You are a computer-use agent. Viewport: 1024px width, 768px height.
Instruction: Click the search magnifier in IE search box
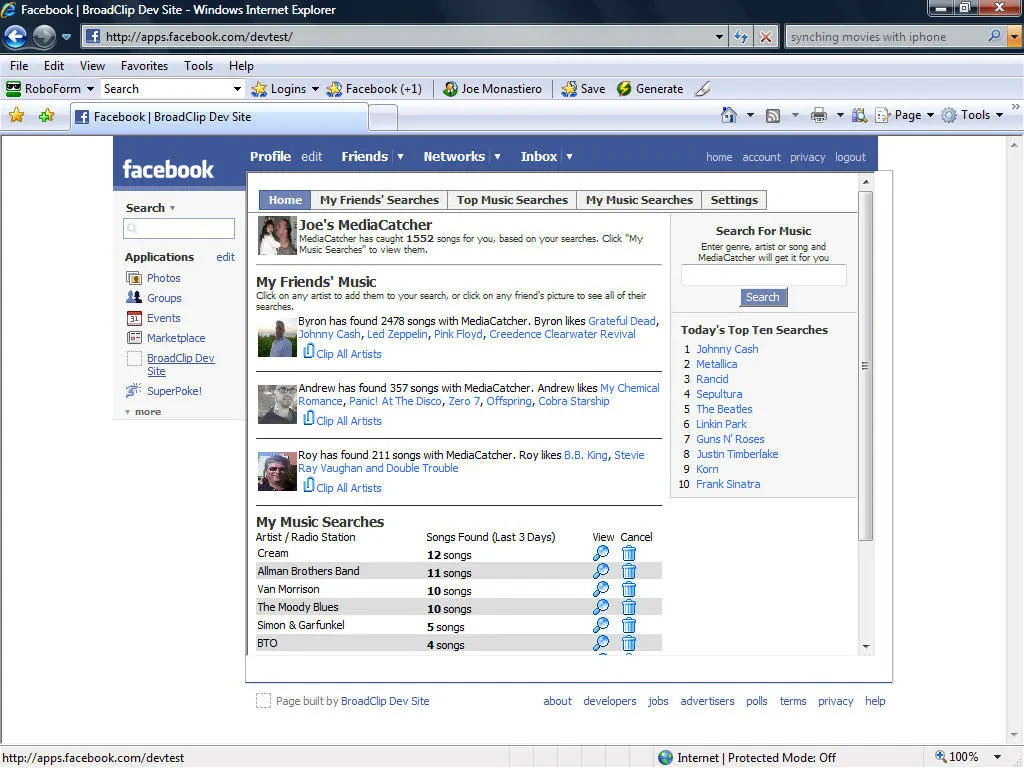(x=994, y=36)
